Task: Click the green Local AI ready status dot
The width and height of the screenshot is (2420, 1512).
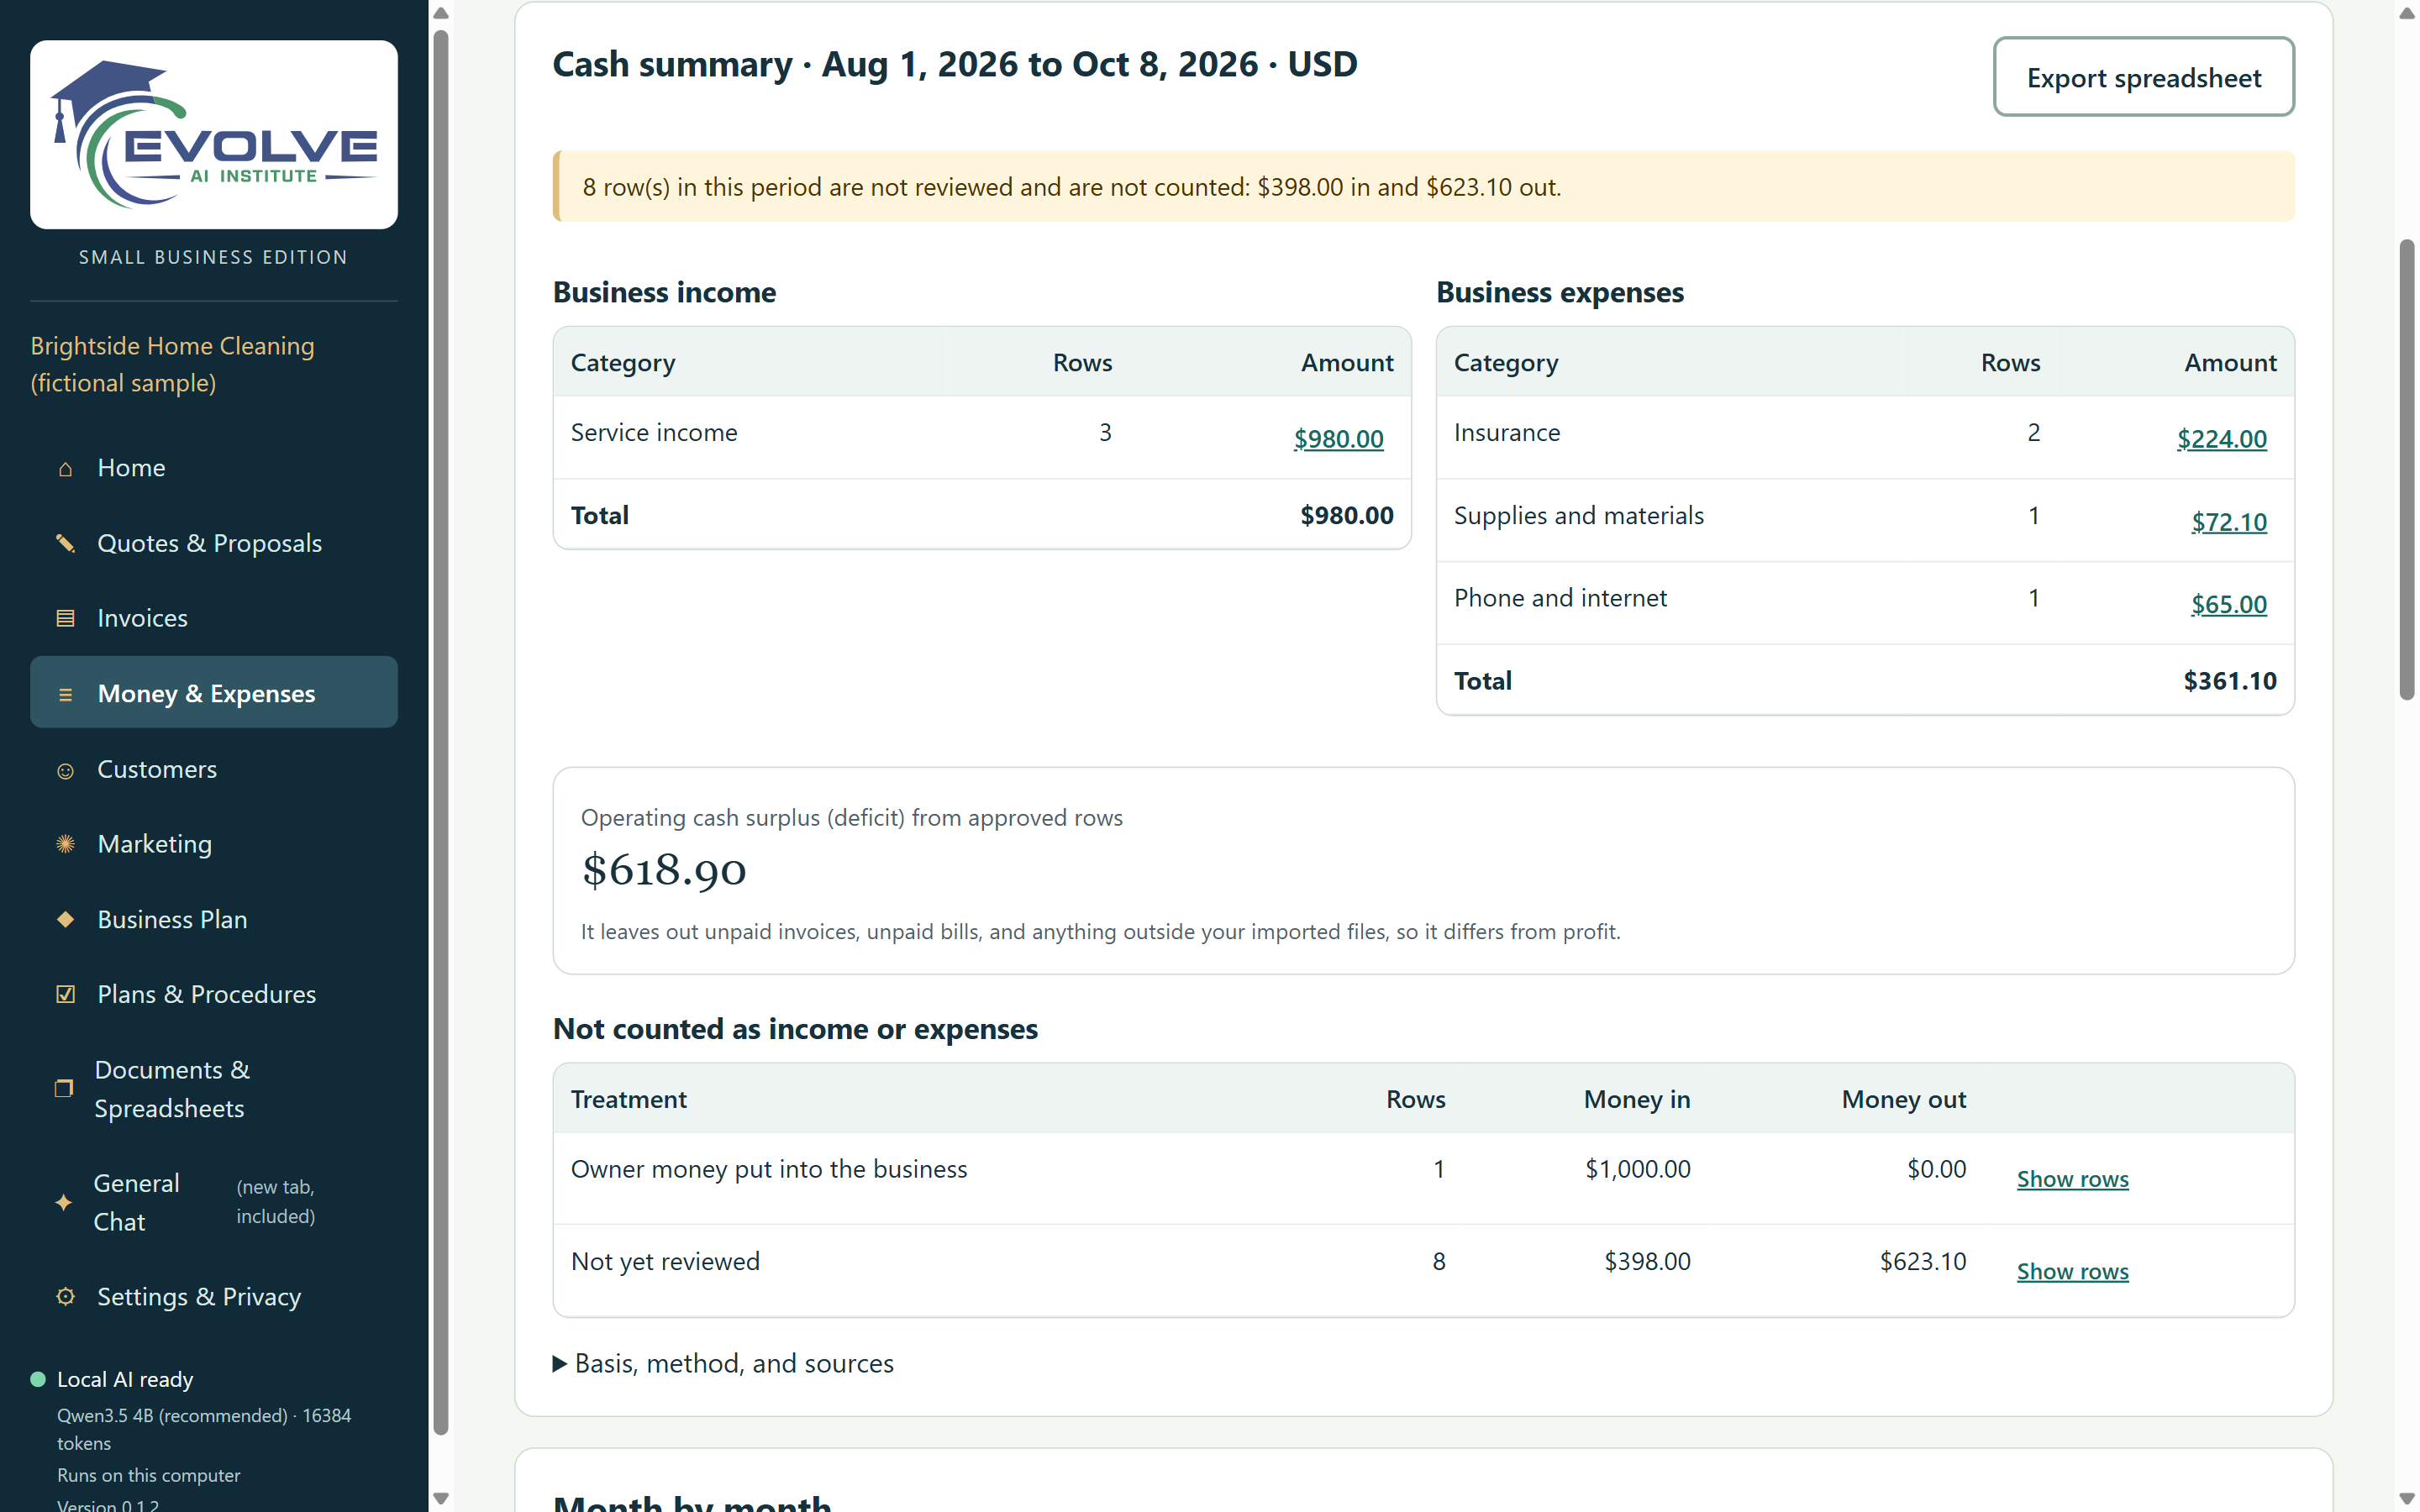Action: point(38,1380)
